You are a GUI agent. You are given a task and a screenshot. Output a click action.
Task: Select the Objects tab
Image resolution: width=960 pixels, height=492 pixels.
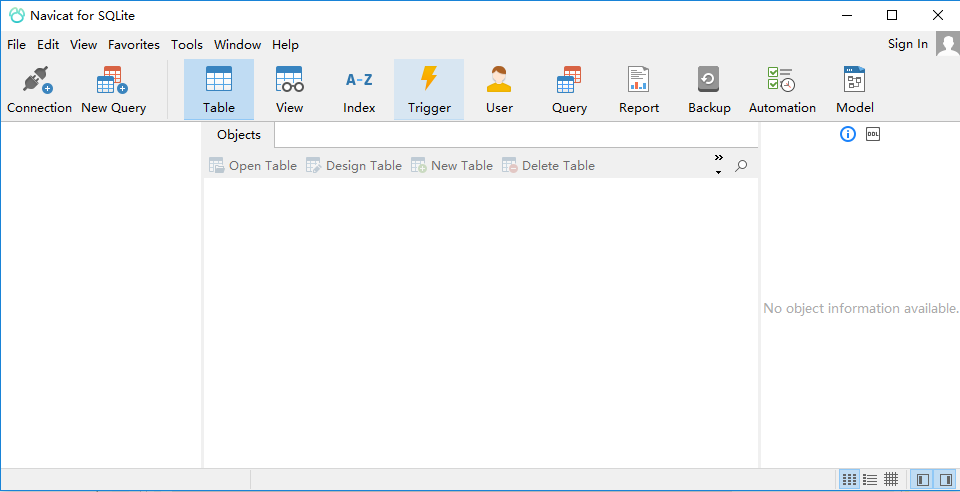[239, 135]
